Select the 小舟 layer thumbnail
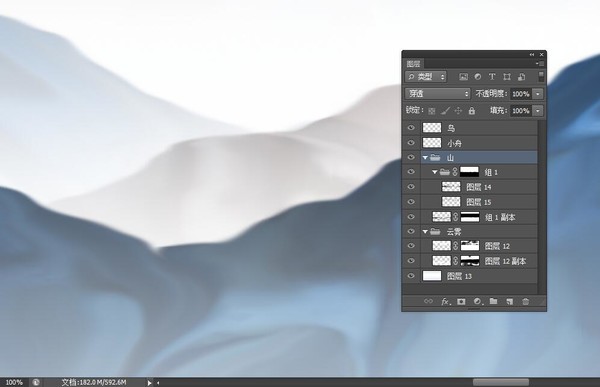 point(432,143)
